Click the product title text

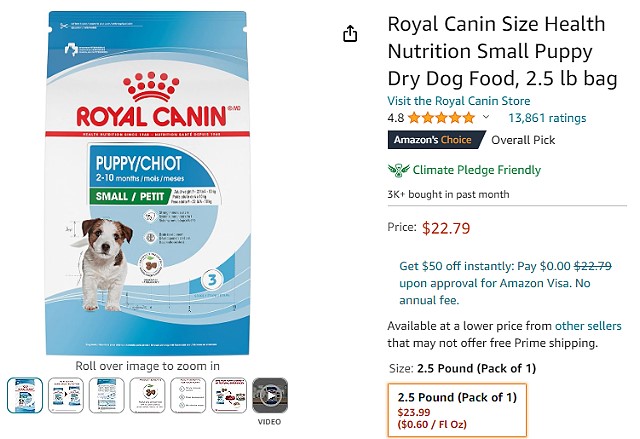(x=502, y=51)
